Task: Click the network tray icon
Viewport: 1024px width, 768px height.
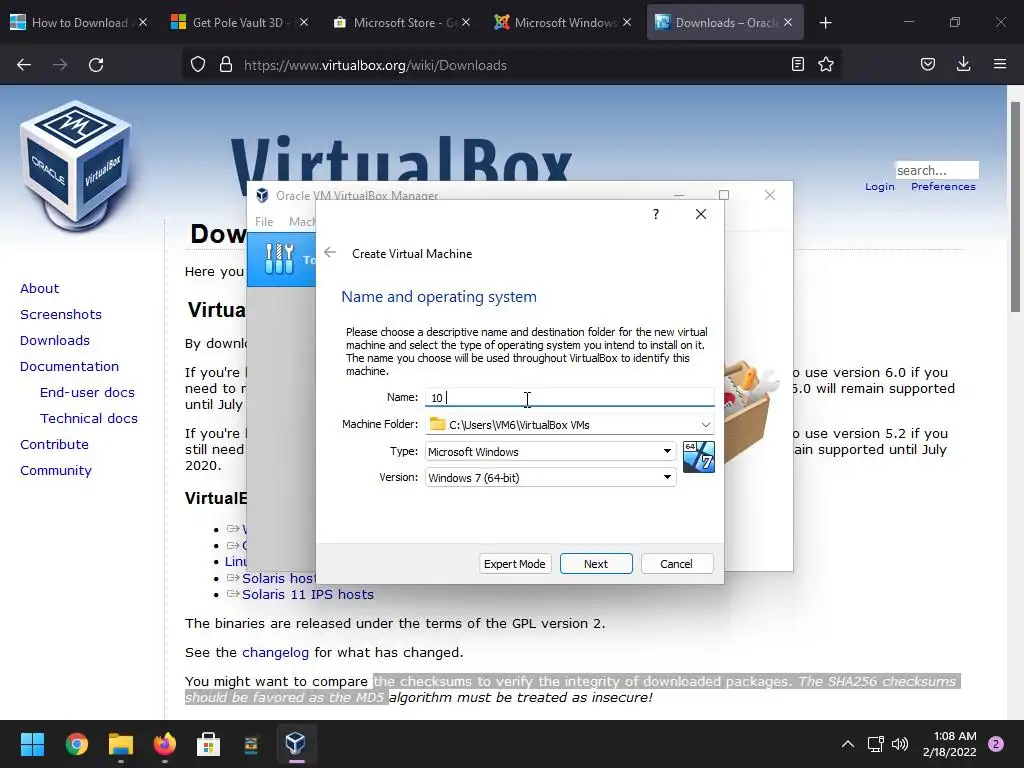Action: pyautogui.click(x=875, y=744)
